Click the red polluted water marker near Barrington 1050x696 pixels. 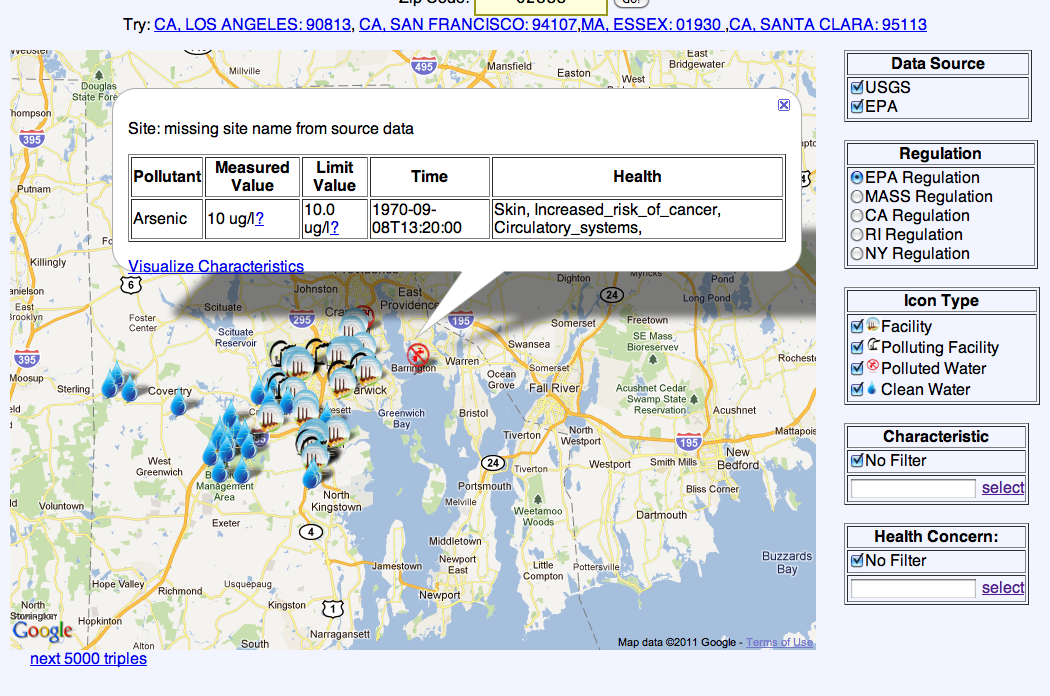point(418,354)
